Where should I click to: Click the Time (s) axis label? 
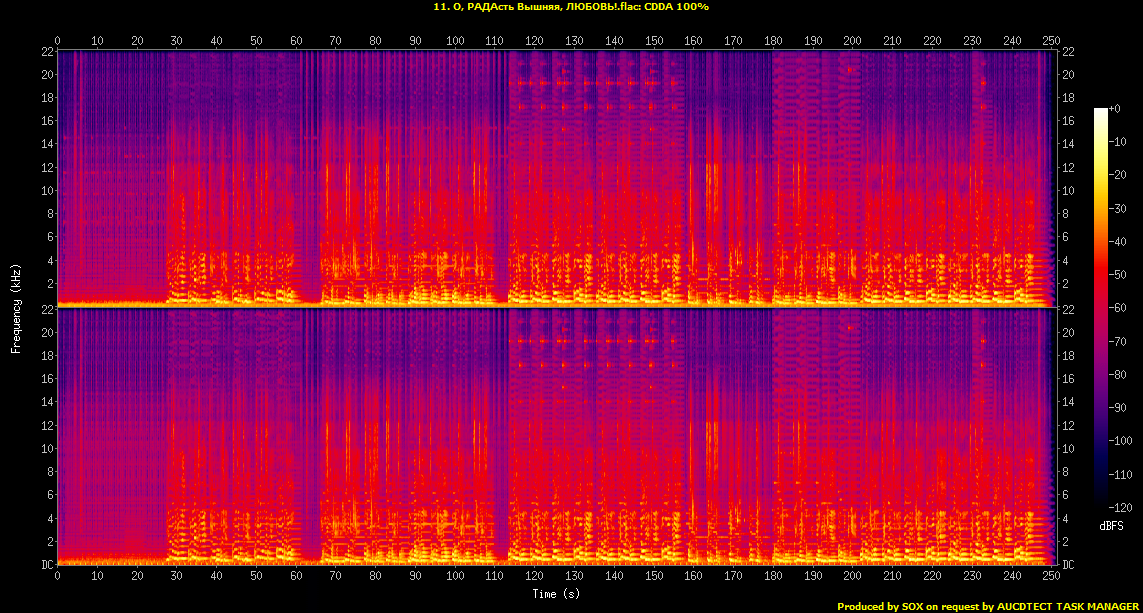click(557, 594)
